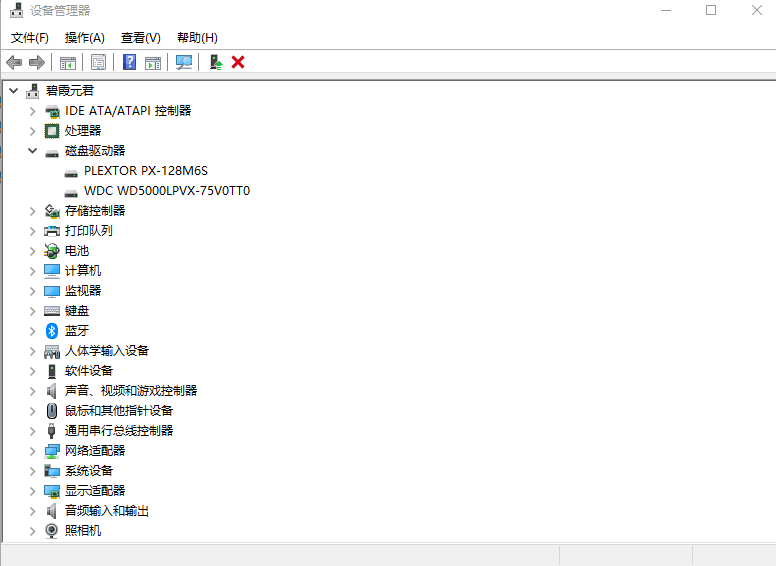The height and width of the screenshot is (566, 776).
Task: Click the blue Help question-mark icon
Action: tap(129, 62)
